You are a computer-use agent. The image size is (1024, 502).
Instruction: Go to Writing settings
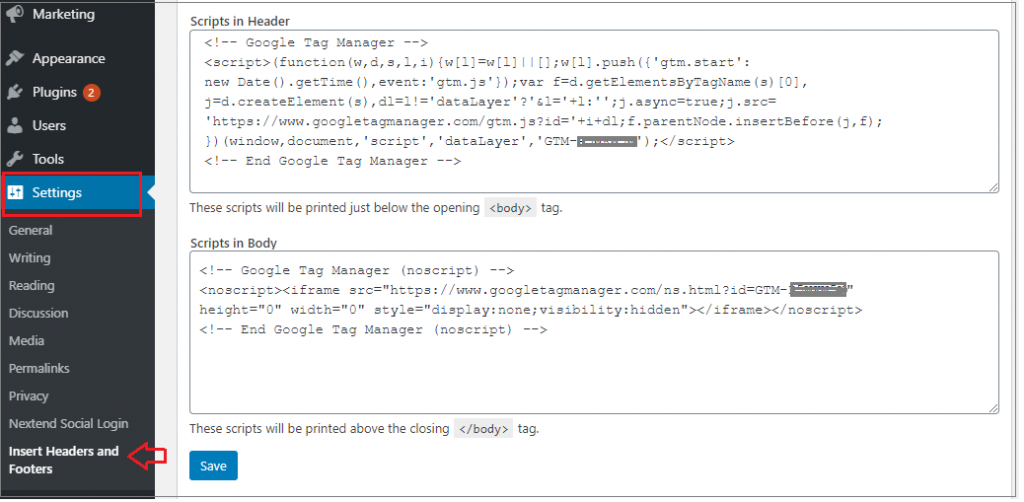coord(29,258)
